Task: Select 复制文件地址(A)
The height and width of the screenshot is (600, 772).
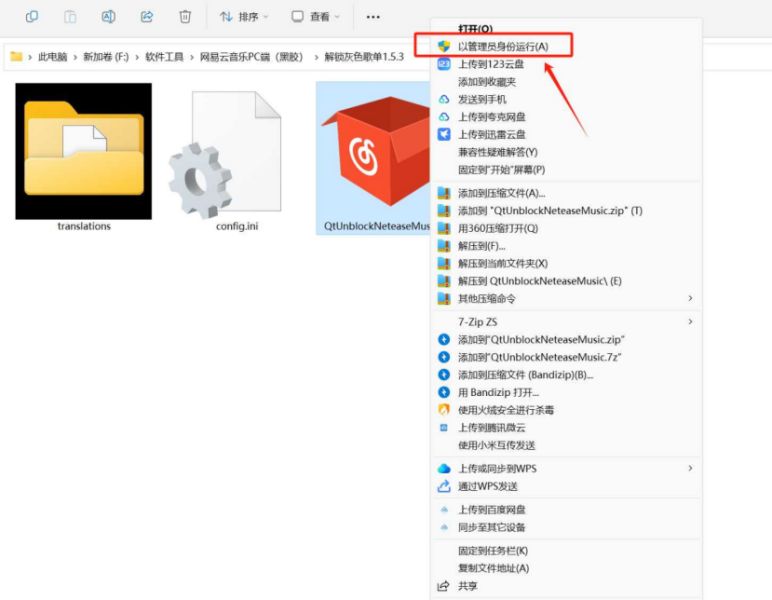Action: coord(566,568)
